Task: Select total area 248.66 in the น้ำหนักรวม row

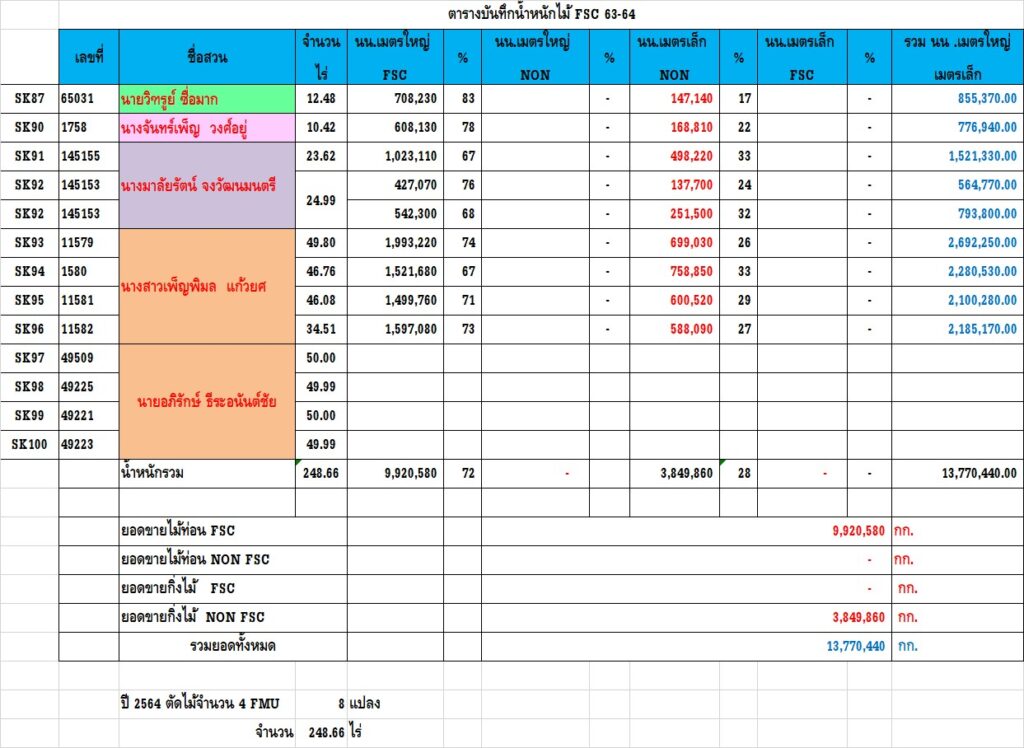Action: 321,473
